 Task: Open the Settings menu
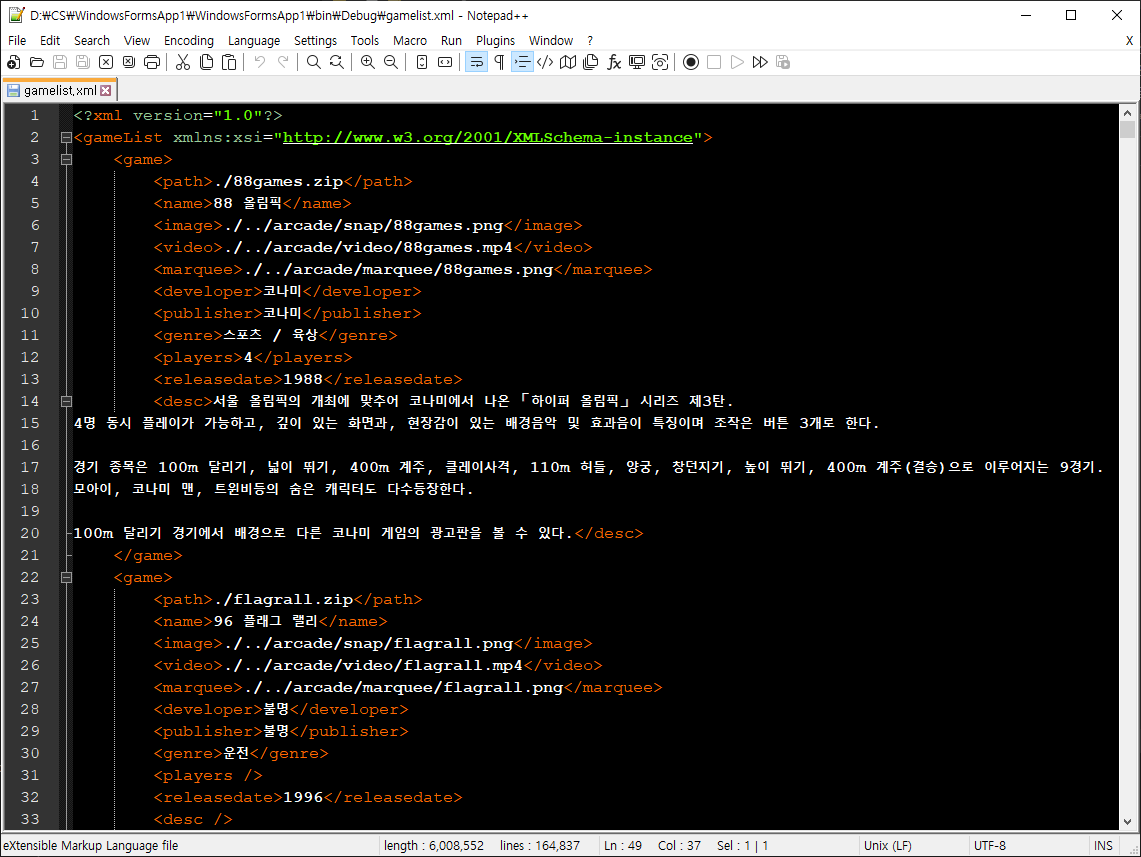[x=315, y=41]
